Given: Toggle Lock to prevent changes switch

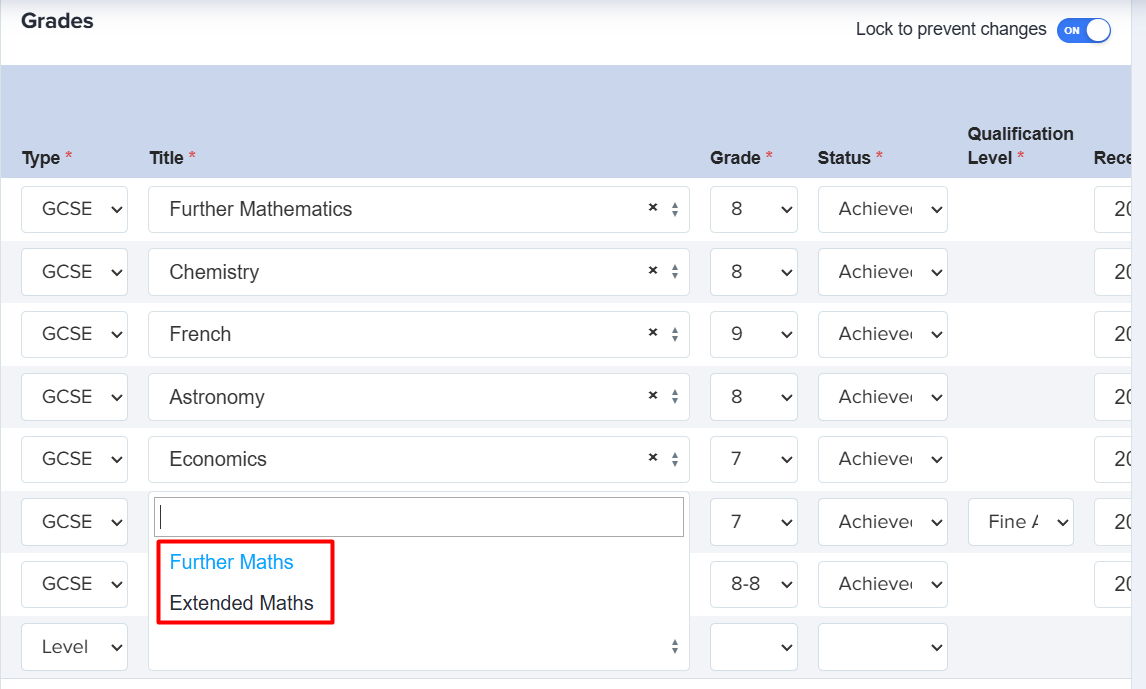Looking at the screenshot, I should click(x=1083, y=30).
